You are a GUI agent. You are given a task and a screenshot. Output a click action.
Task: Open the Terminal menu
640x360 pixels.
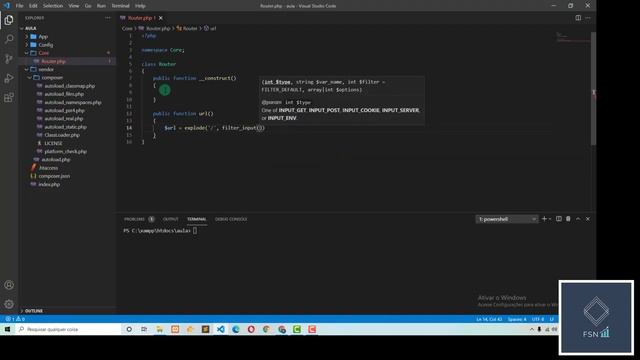click(x=120, y=6)
